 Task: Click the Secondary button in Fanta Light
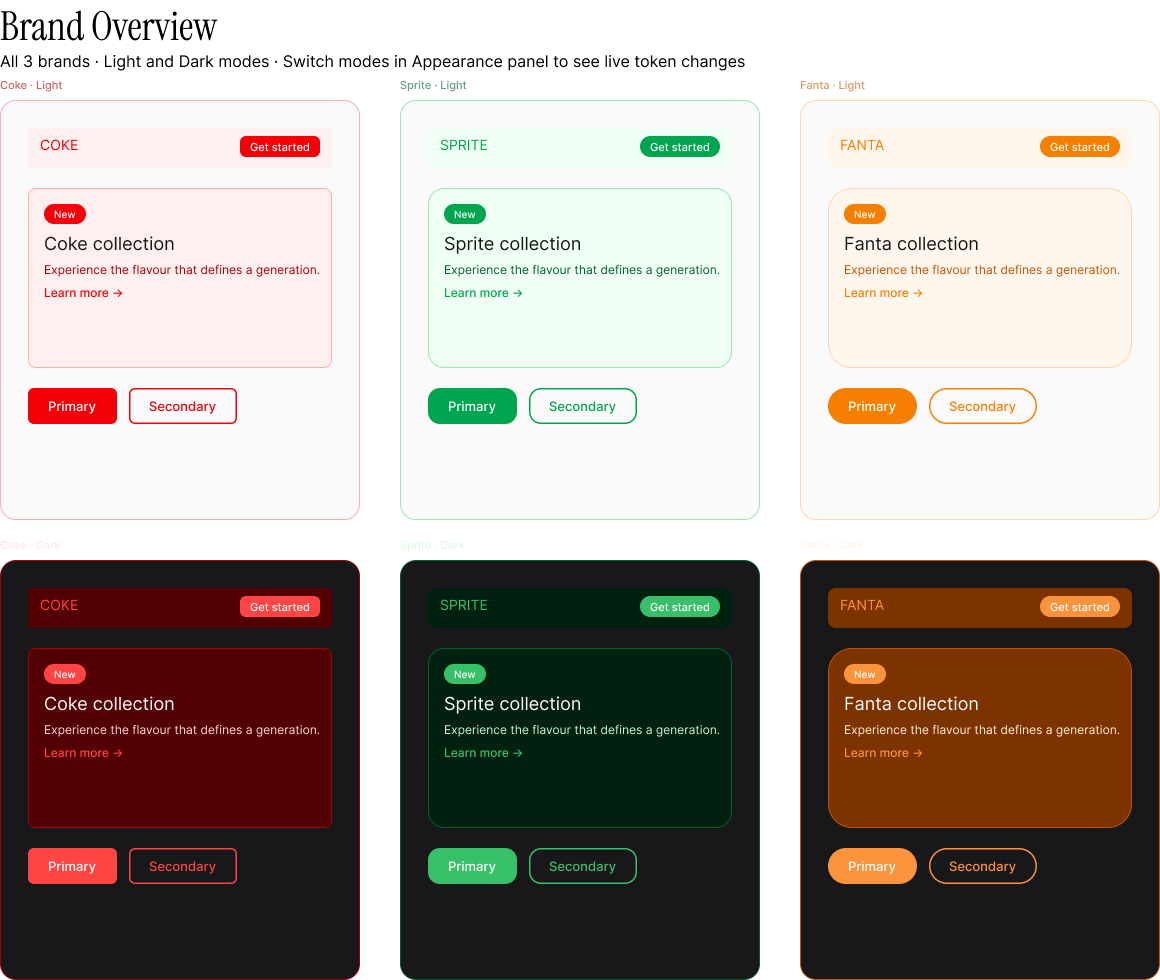coord(982,406)
